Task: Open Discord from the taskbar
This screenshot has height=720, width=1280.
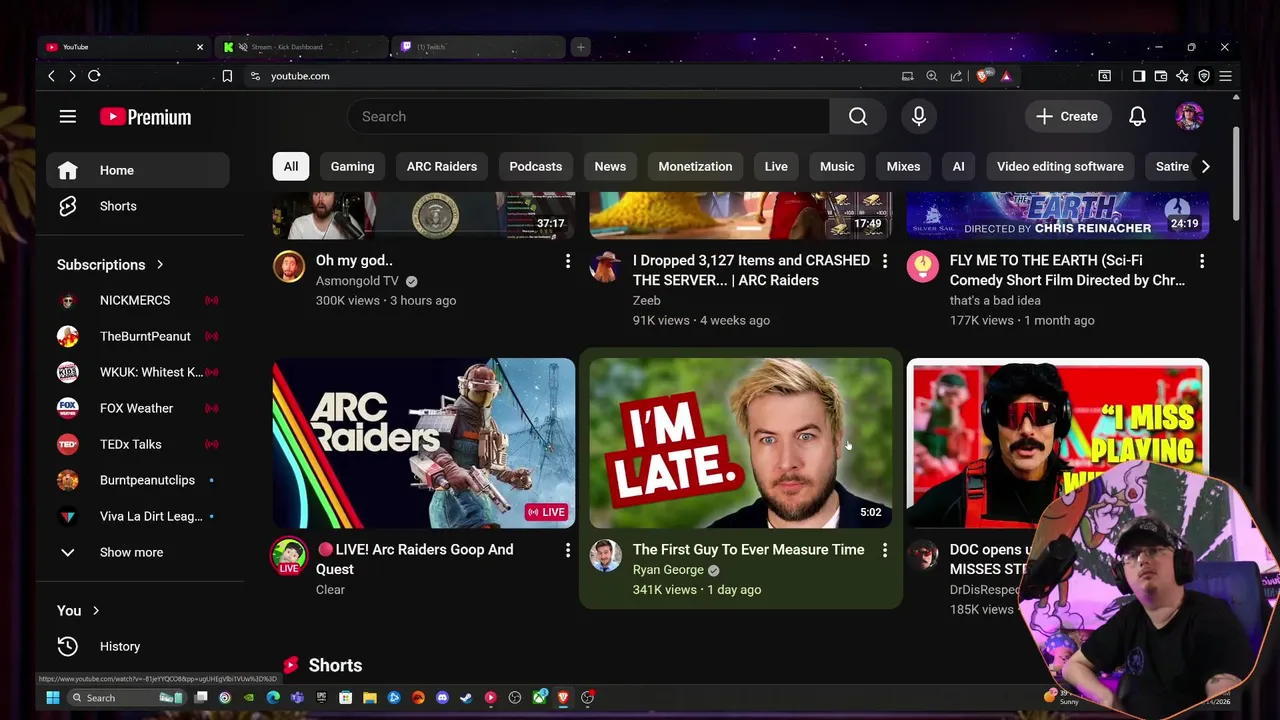Action: [442, 698]
